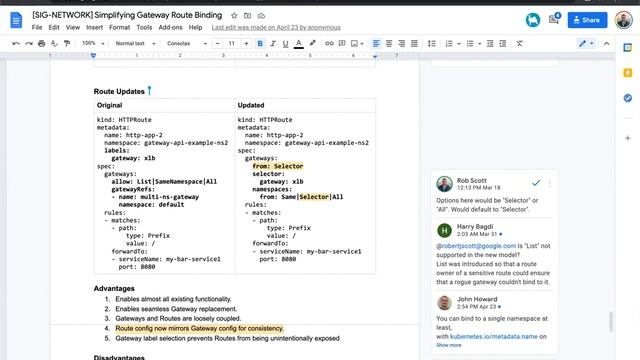
Task: Open the move-to-folder icon
Action: 247,16
